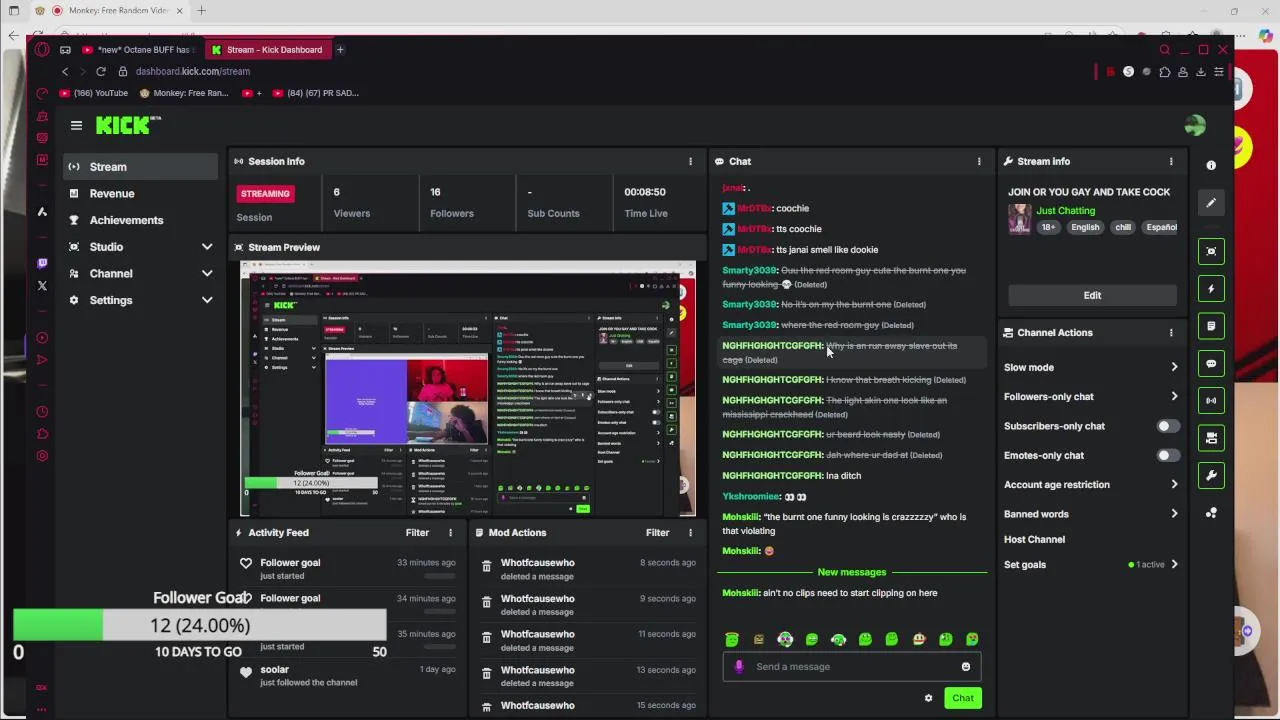The height and width of the screenshot is (720, 1280).
Task: Select Stream in the sidebar
Action: coord(140,167)
